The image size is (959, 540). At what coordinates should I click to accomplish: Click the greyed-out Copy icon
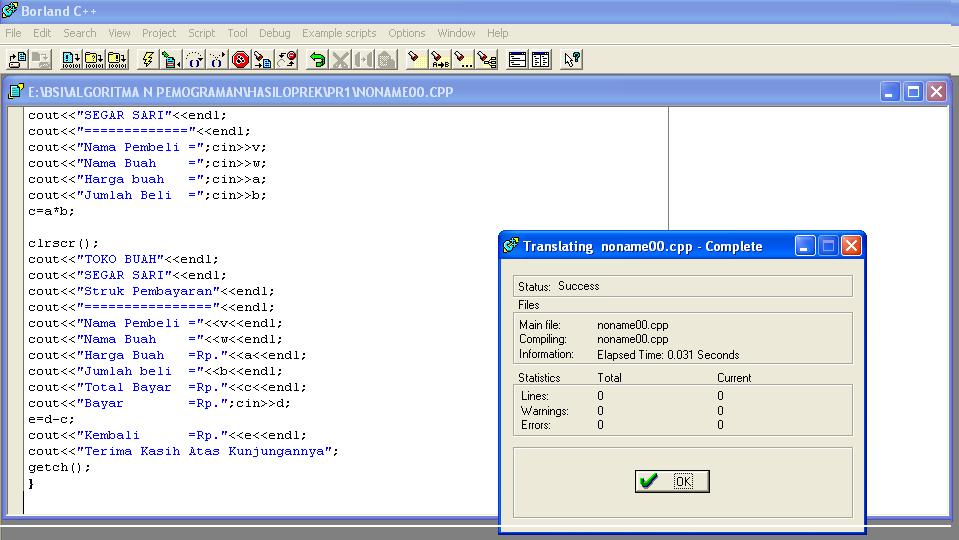(x=363, y=59)
